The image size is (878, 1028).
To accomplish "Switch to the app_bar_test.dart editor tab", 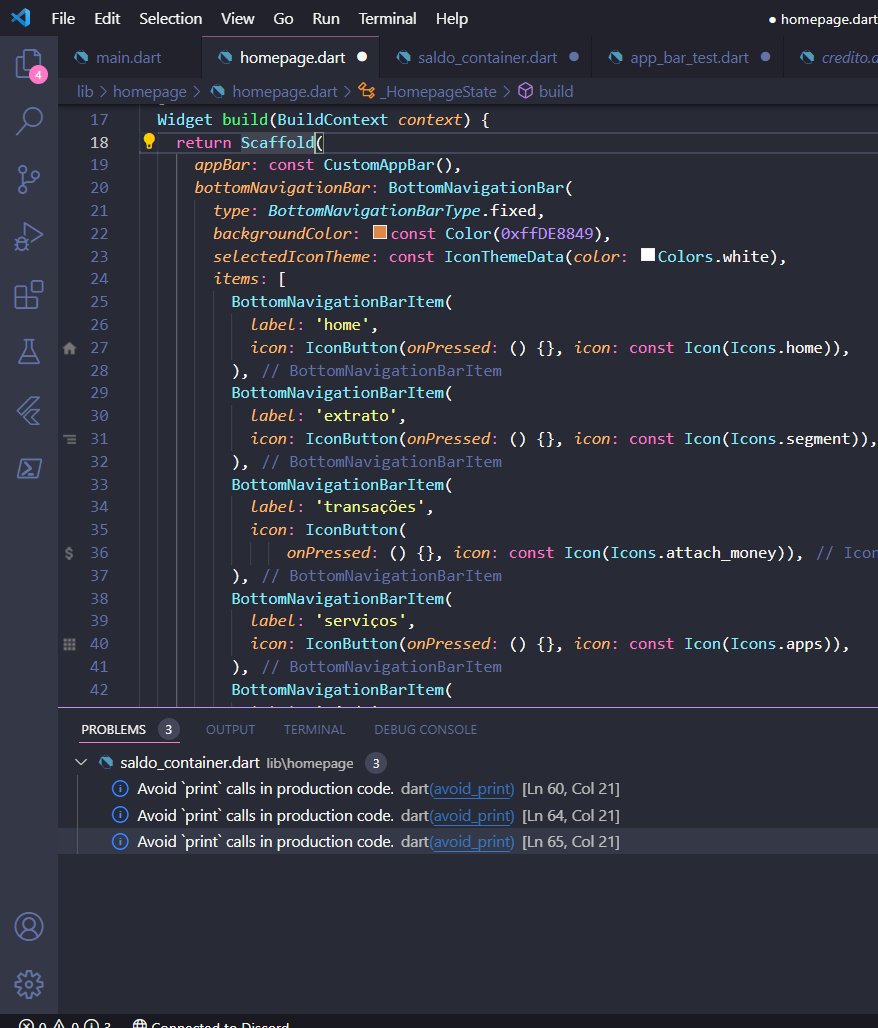I will 688,58.
